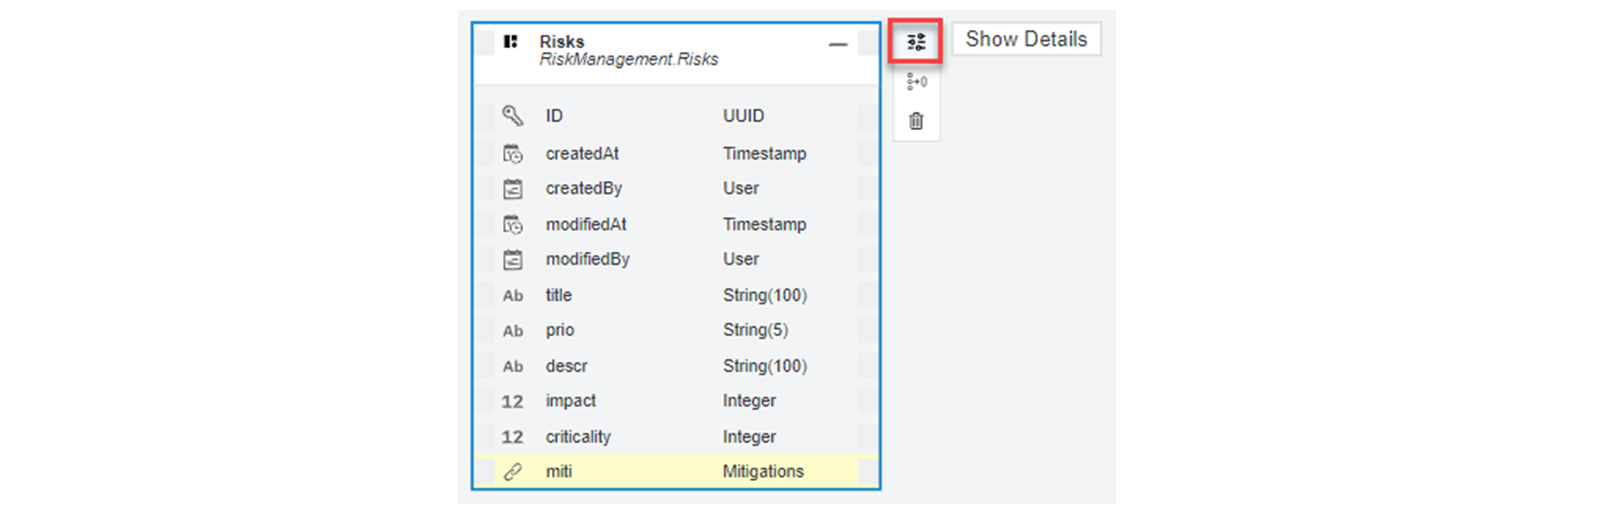Click the timestamp icon beside createdAt
This screenshot has width=1600, height=514.
click(513, 154)
